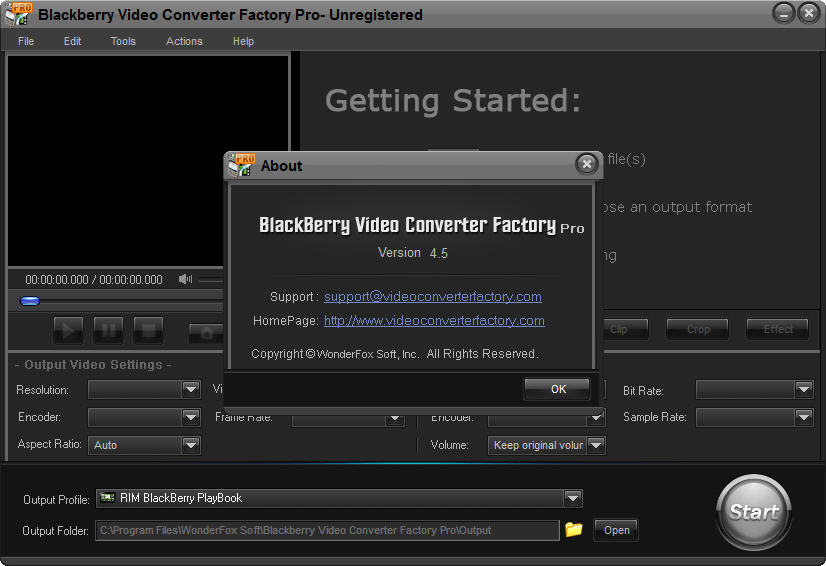Open the Edit menu
The width and height of the screenshot is (826, 566).
(72, 41)
